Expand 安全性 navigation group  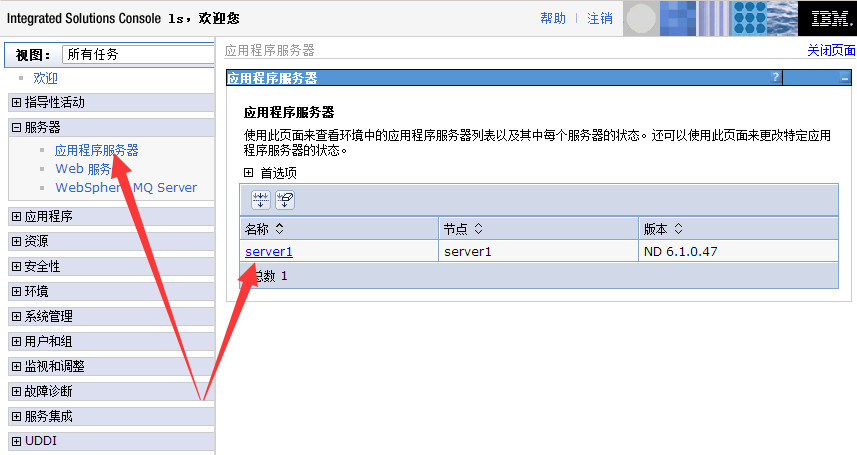pos(16,266)
